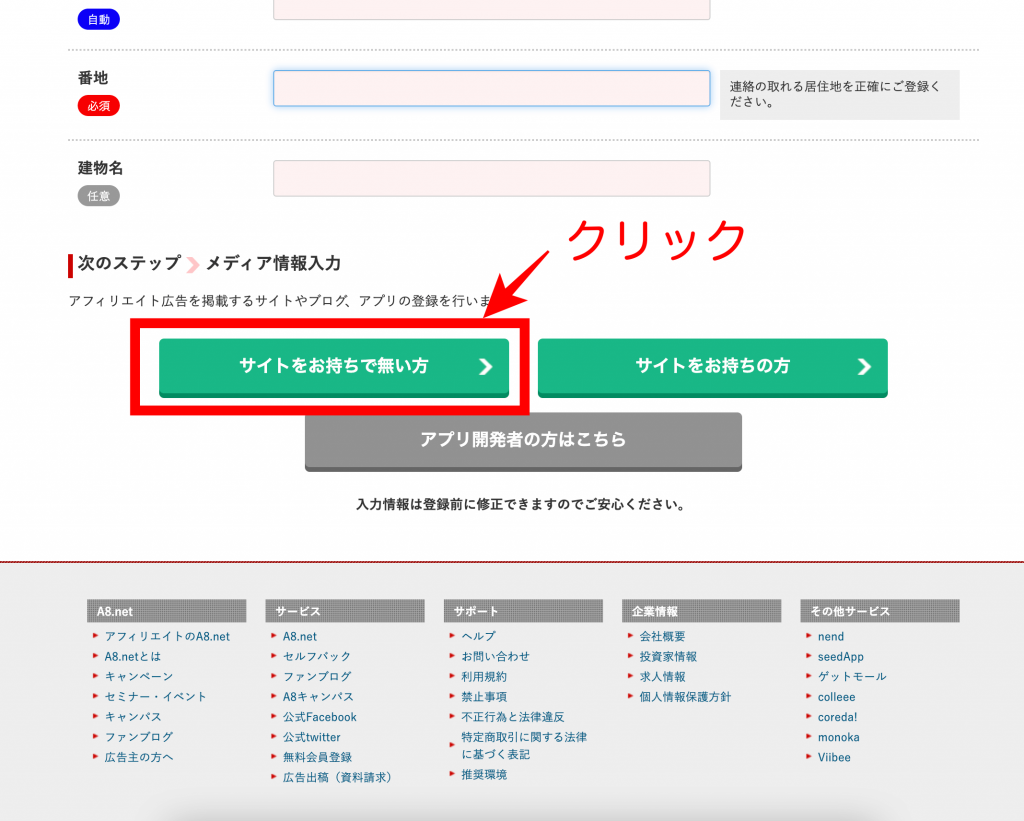Open the 推奨環境 recommended environment link

pos(484,774)
